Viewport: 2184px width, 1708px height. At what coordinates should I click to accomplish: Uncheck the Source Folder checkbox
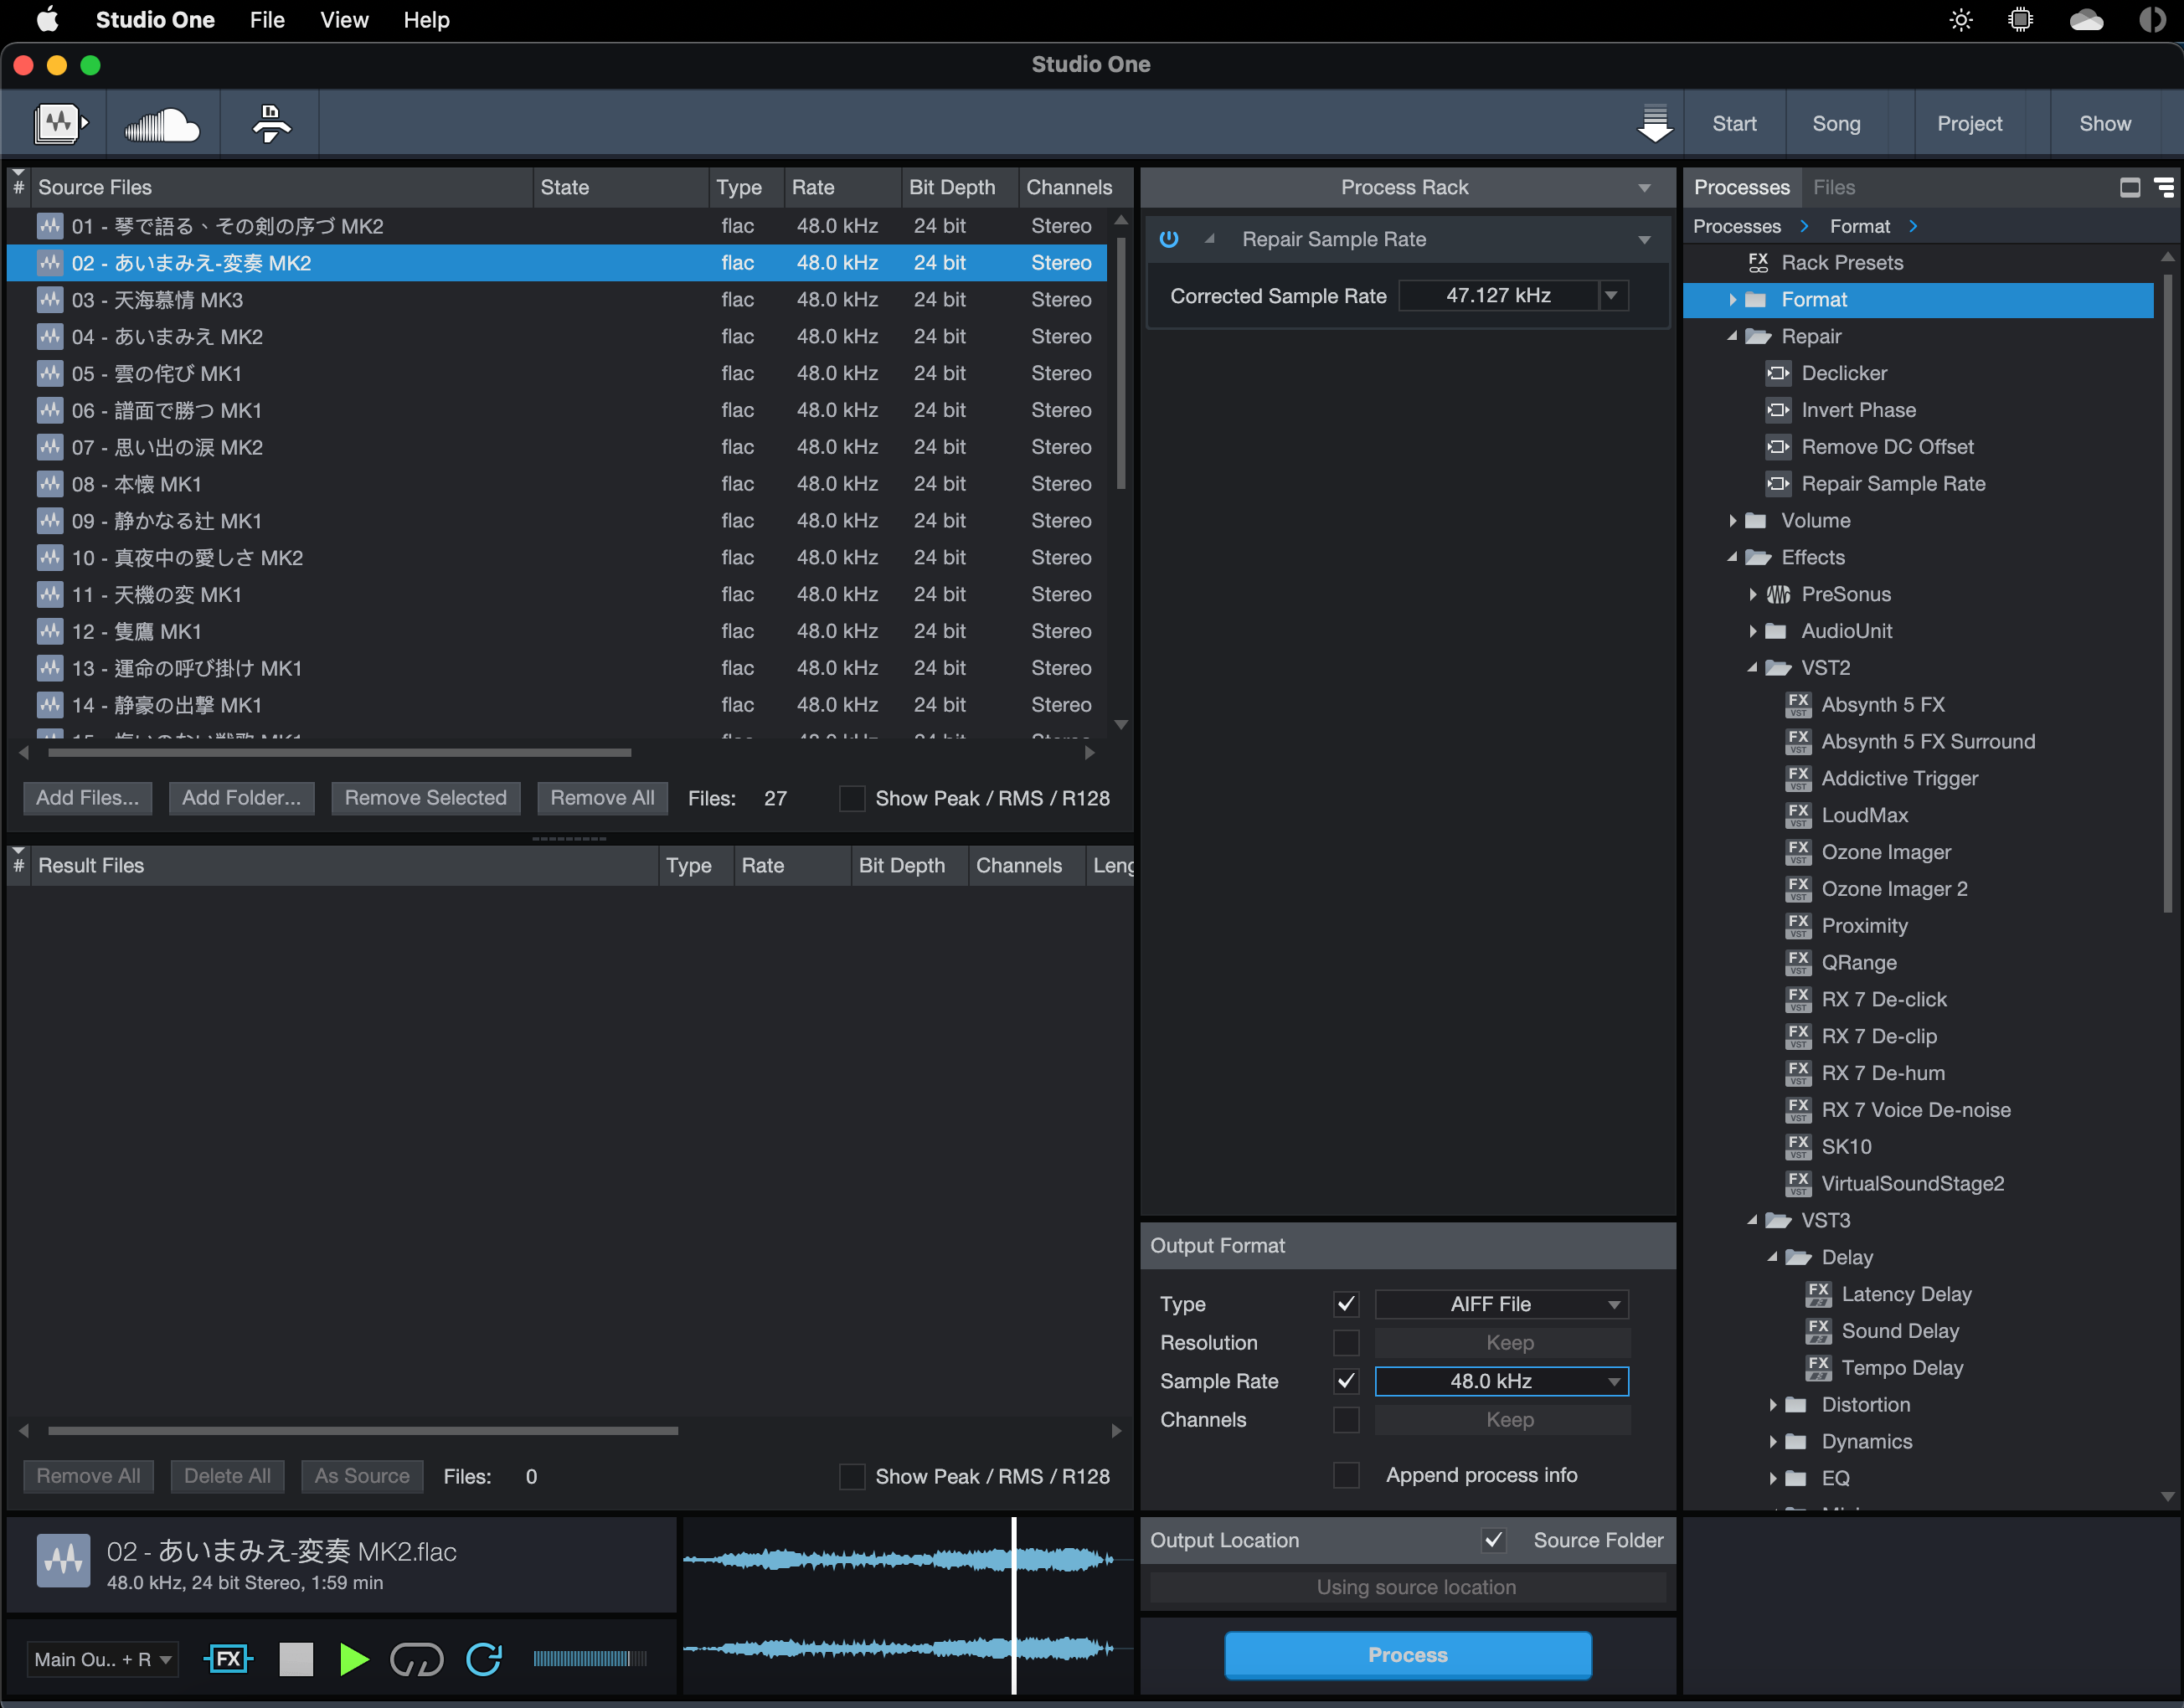pos(1493,1540)
